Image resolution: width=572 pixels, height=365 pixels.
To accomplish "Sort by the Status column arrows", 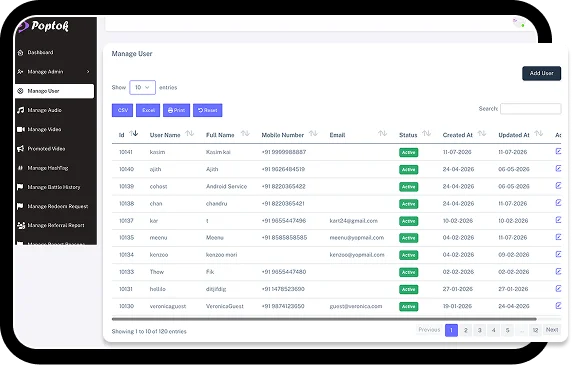I will pos(427,133).
